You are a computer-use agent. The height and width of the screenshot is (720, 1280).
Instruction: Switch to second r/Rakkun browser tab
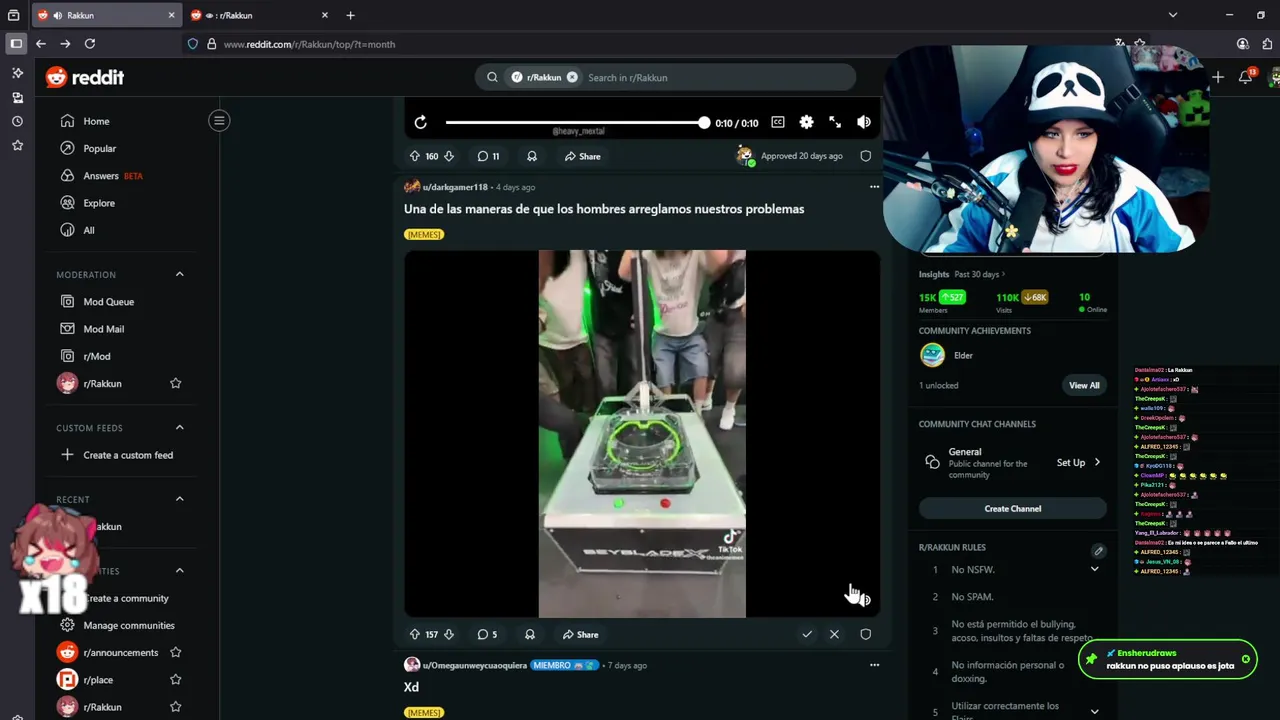click(x=258, y=15)
